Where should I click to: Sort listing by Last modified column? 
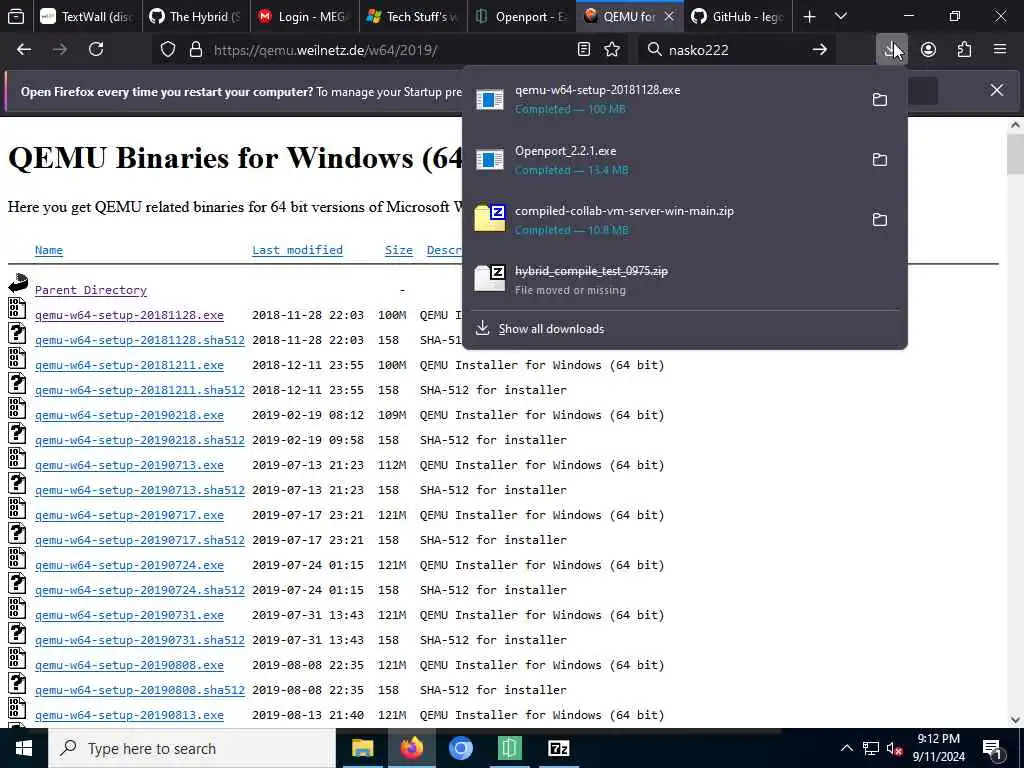click(x=297, y=250)
